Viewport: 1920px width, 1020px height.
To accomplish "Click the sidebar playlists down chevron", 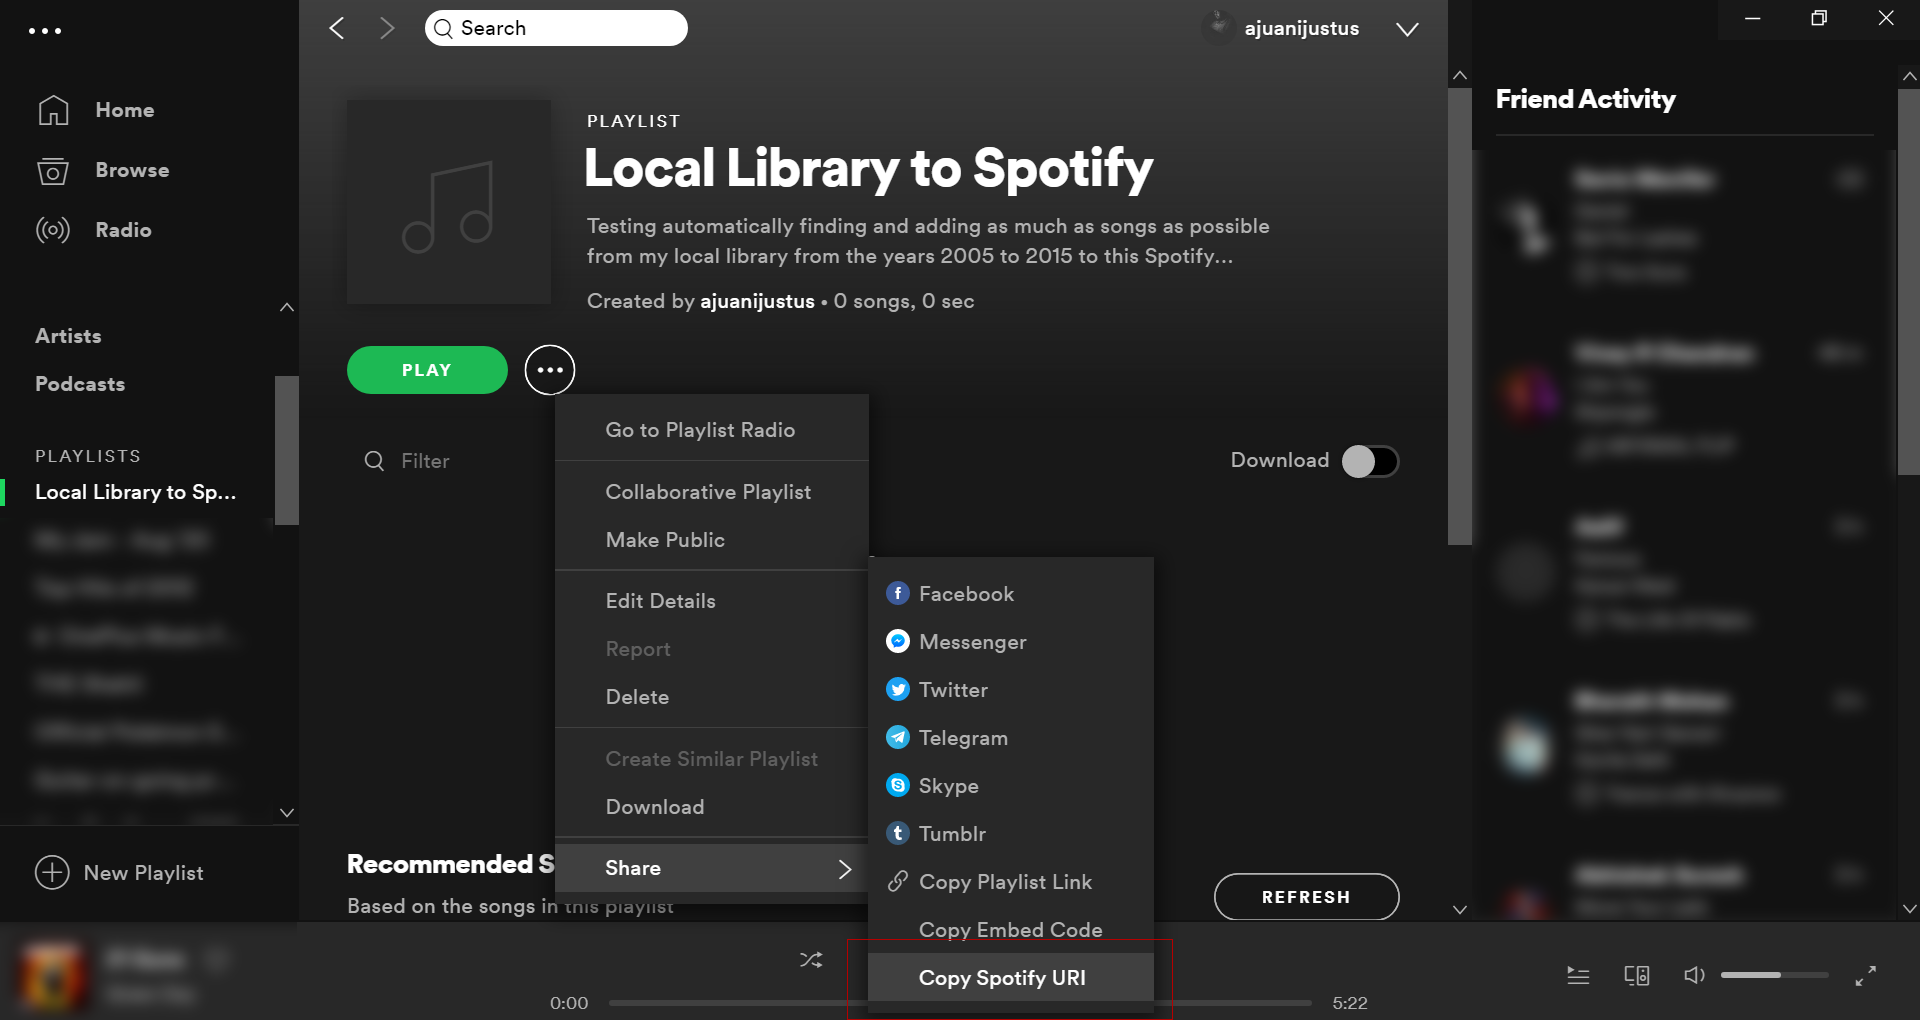I will pyautogui.click(x=287, y=813).
